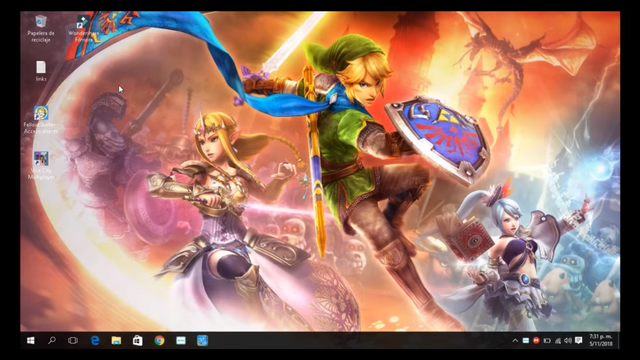Open the light teal window app icon right of Chrome
The height and width of the screenshot is (360, 640).
click(181, 340)
